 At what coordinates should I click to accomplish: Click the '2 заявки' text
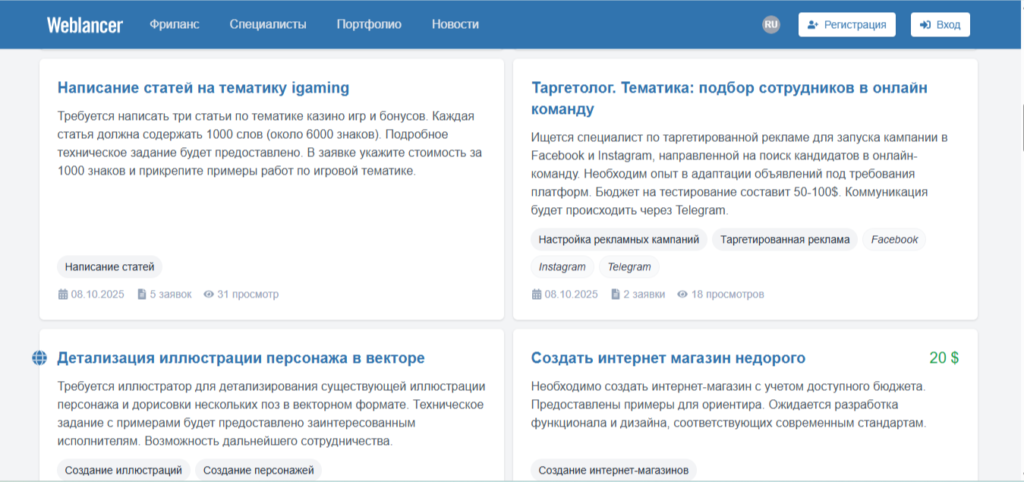click(644, 295)
